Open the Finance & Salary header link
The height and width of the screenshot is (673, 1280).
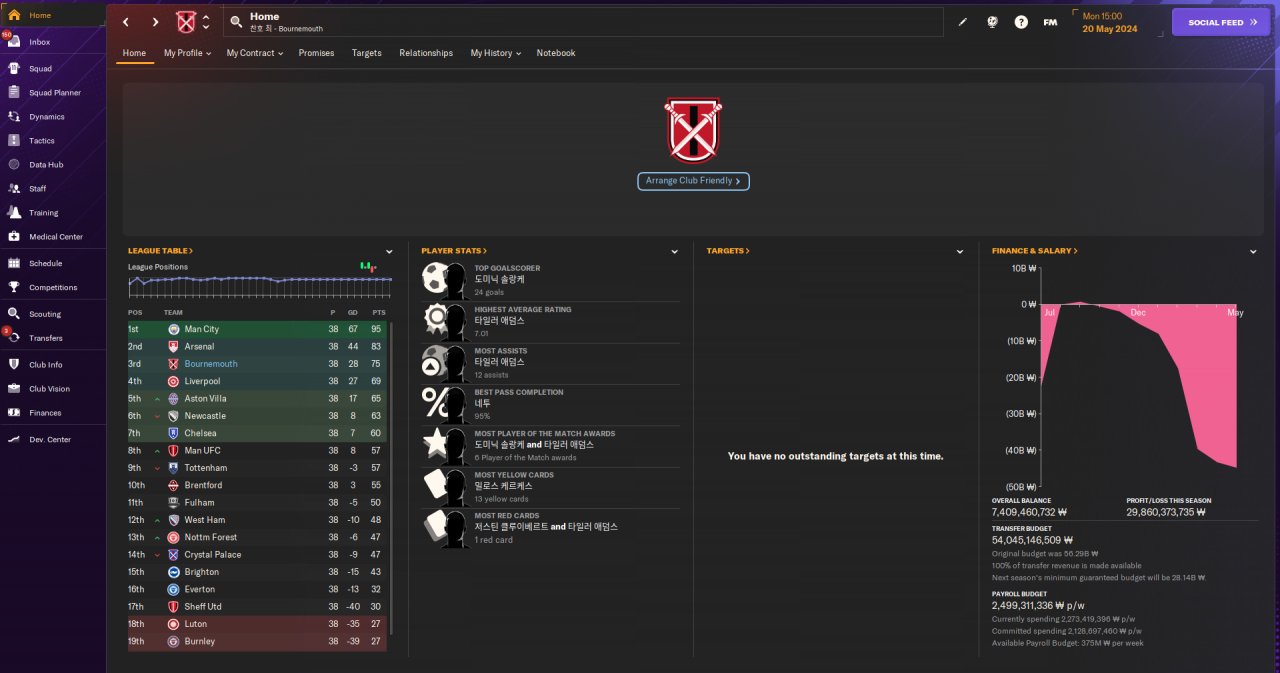1035,251
